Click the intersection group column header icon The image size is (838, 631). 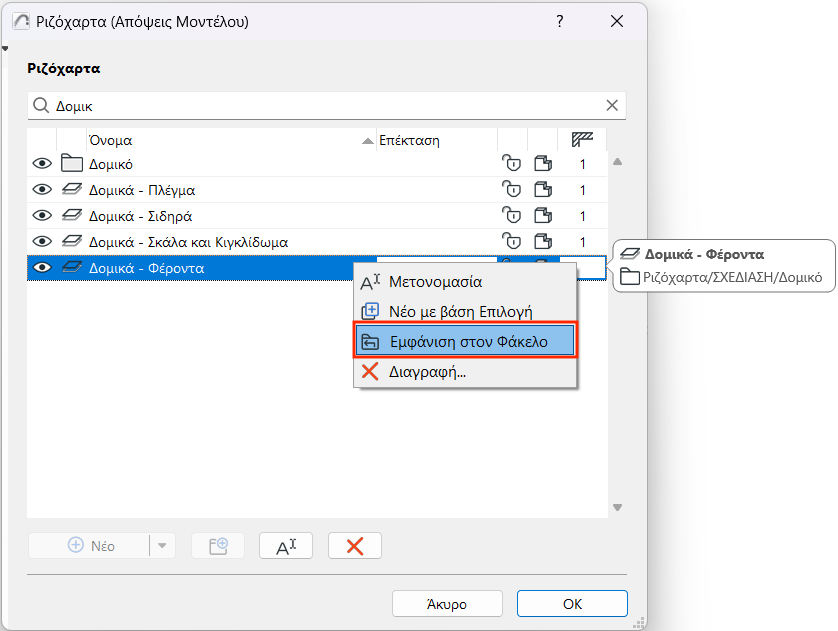click(582, 139)
